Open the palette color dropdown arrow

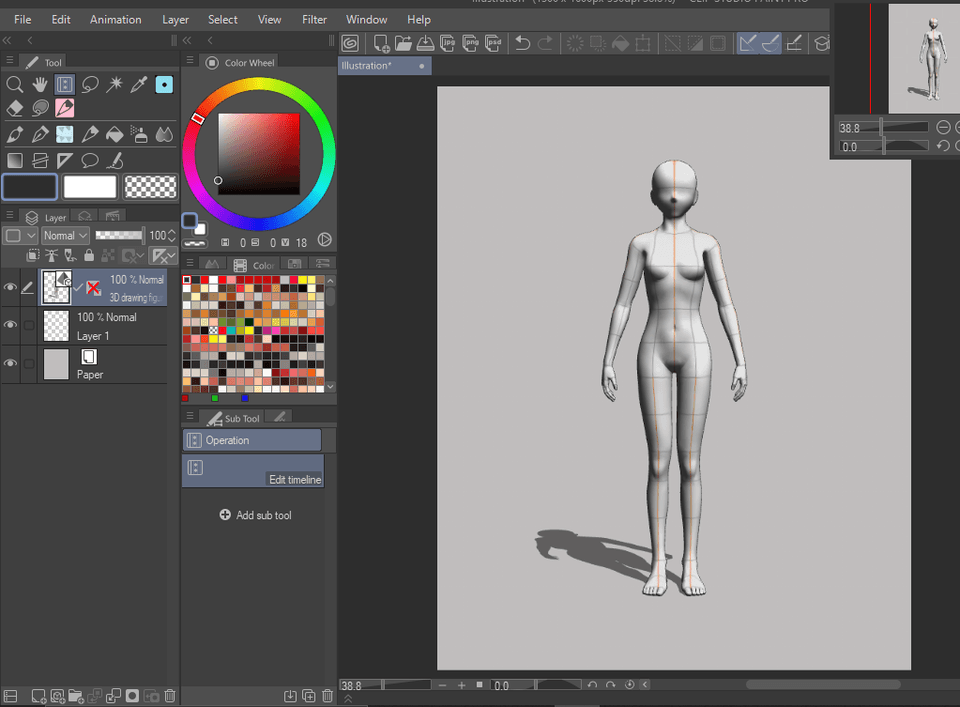pyautogui.click(x=31, y=236)
